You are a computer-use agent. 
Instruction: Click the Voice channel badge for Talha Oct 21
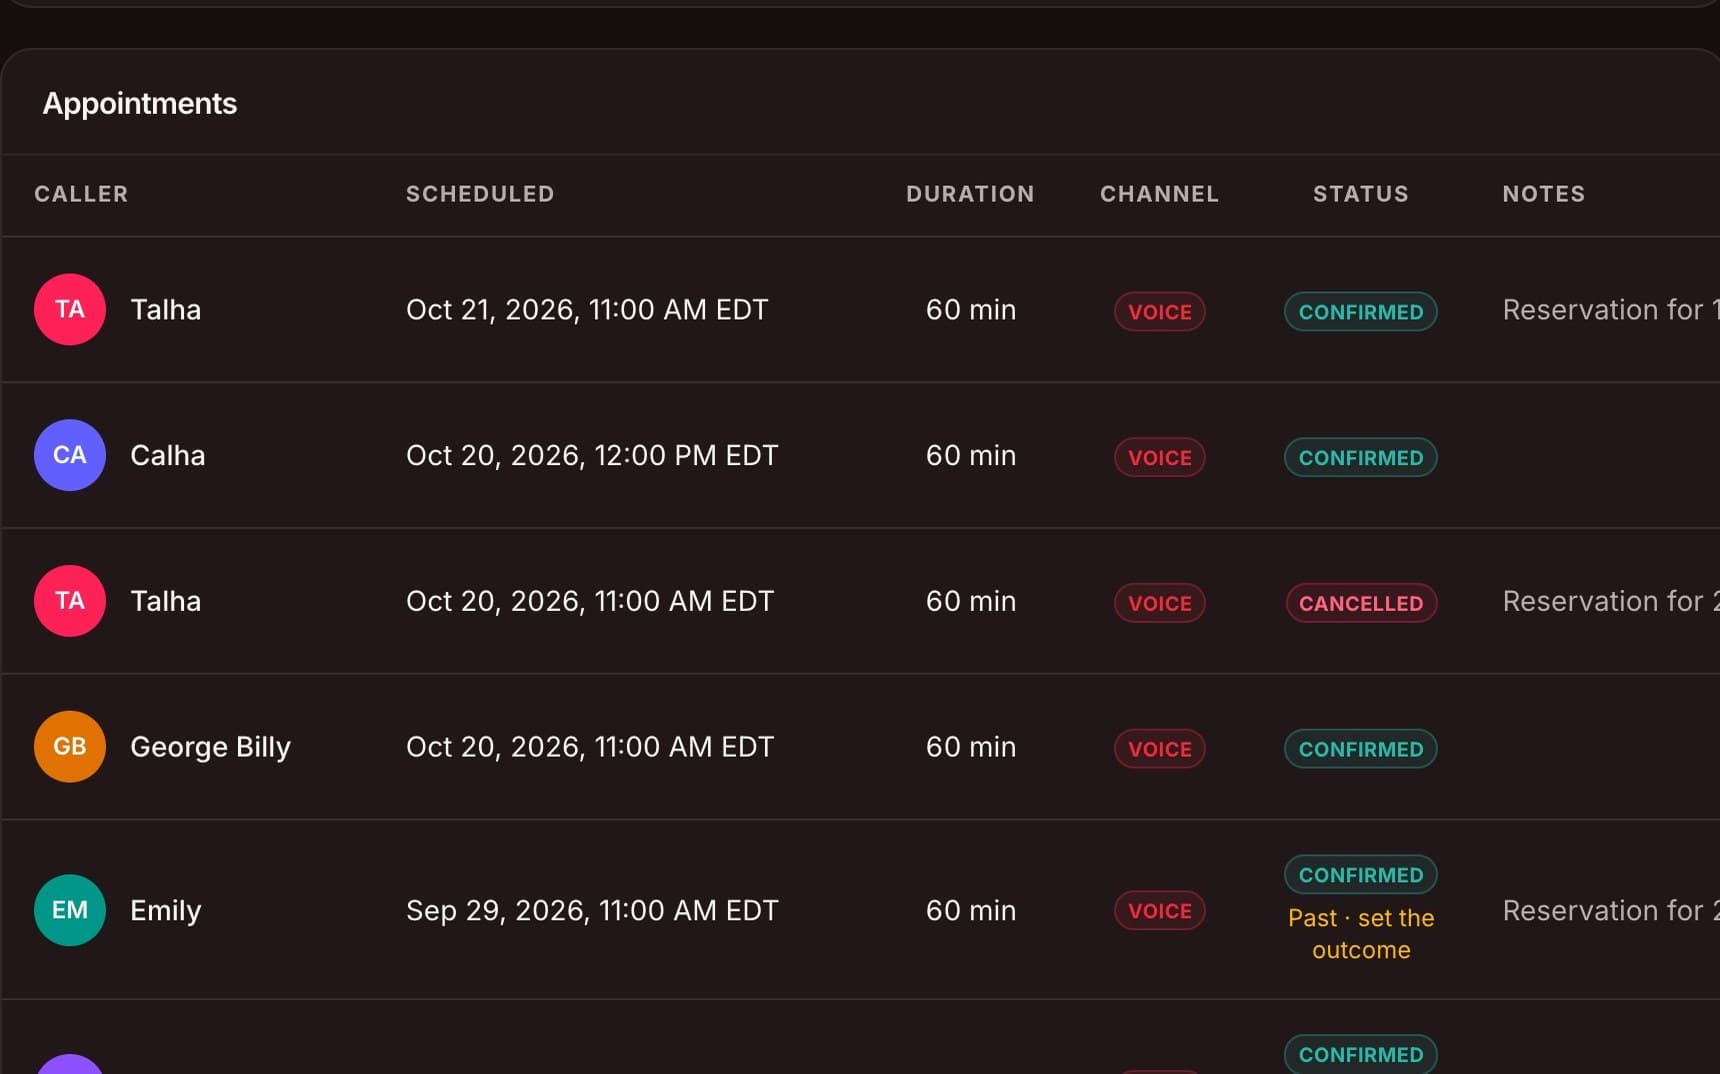pos(1160,311)
